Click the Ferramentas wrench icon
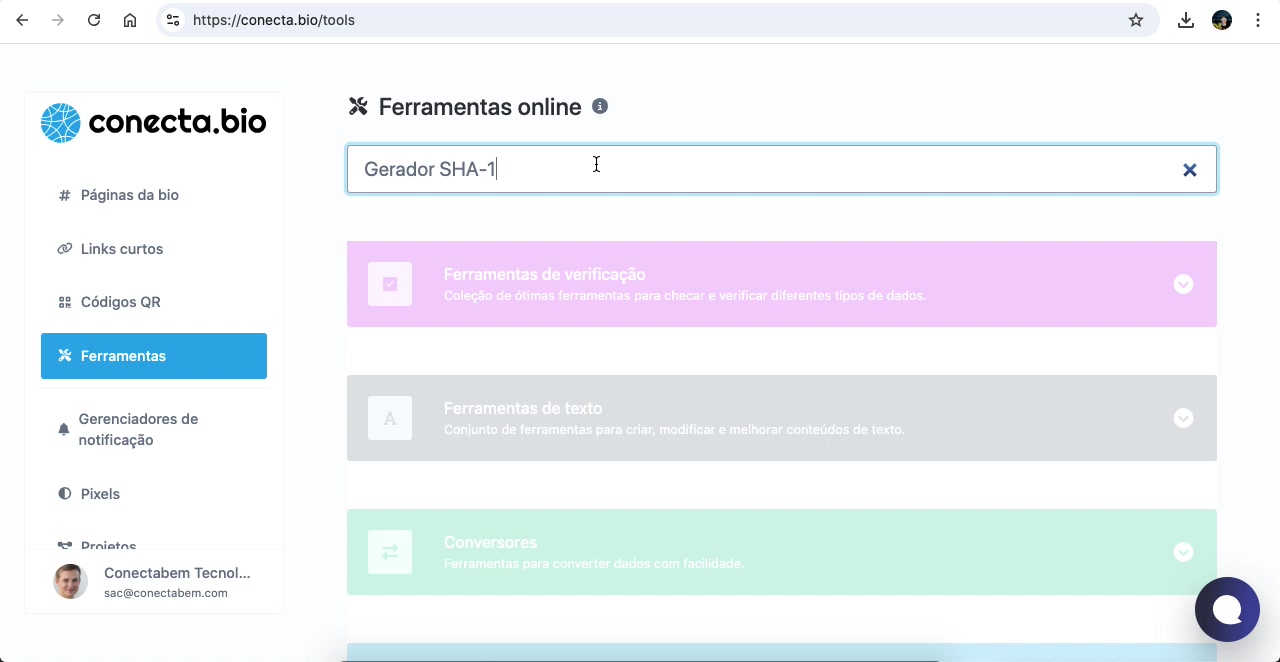This screenshot has height=662, width=1280. pos(66,355)
